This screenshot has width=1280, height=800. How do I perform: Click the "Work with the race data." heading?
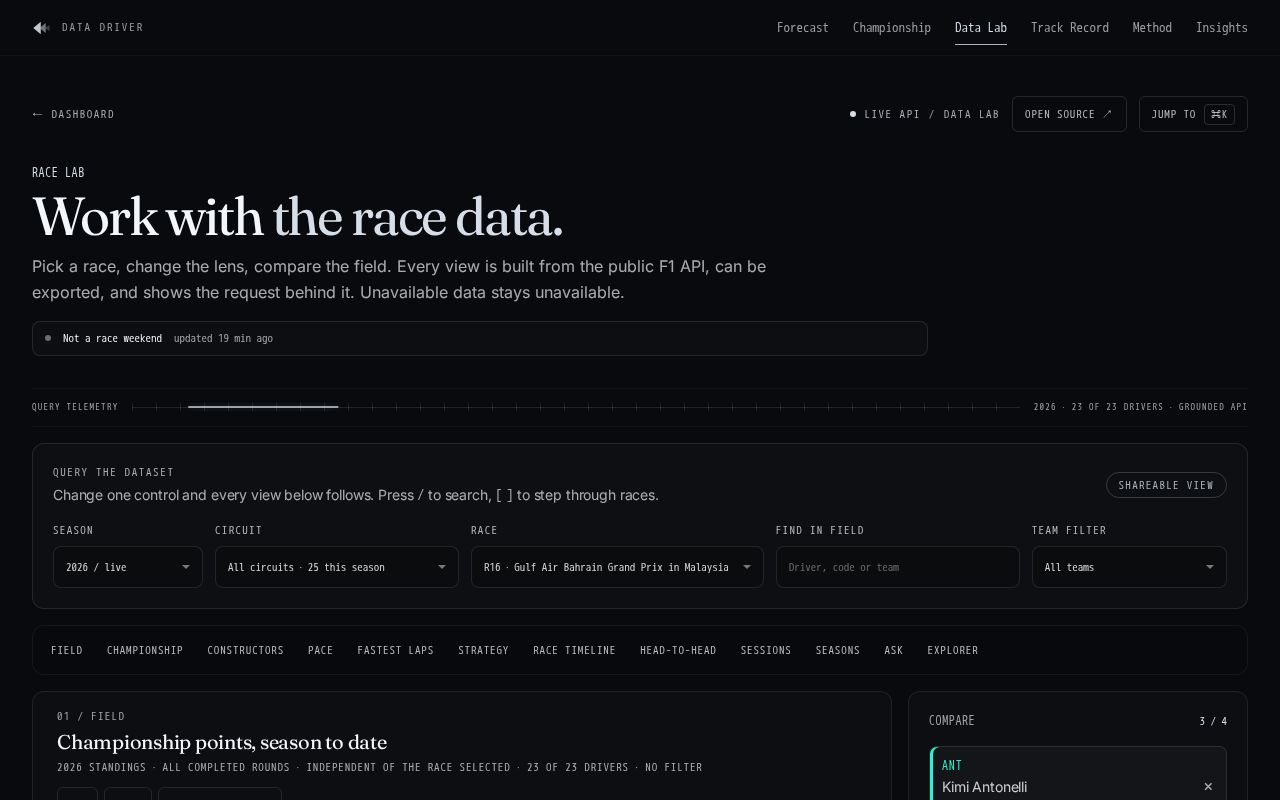point(298,217)
